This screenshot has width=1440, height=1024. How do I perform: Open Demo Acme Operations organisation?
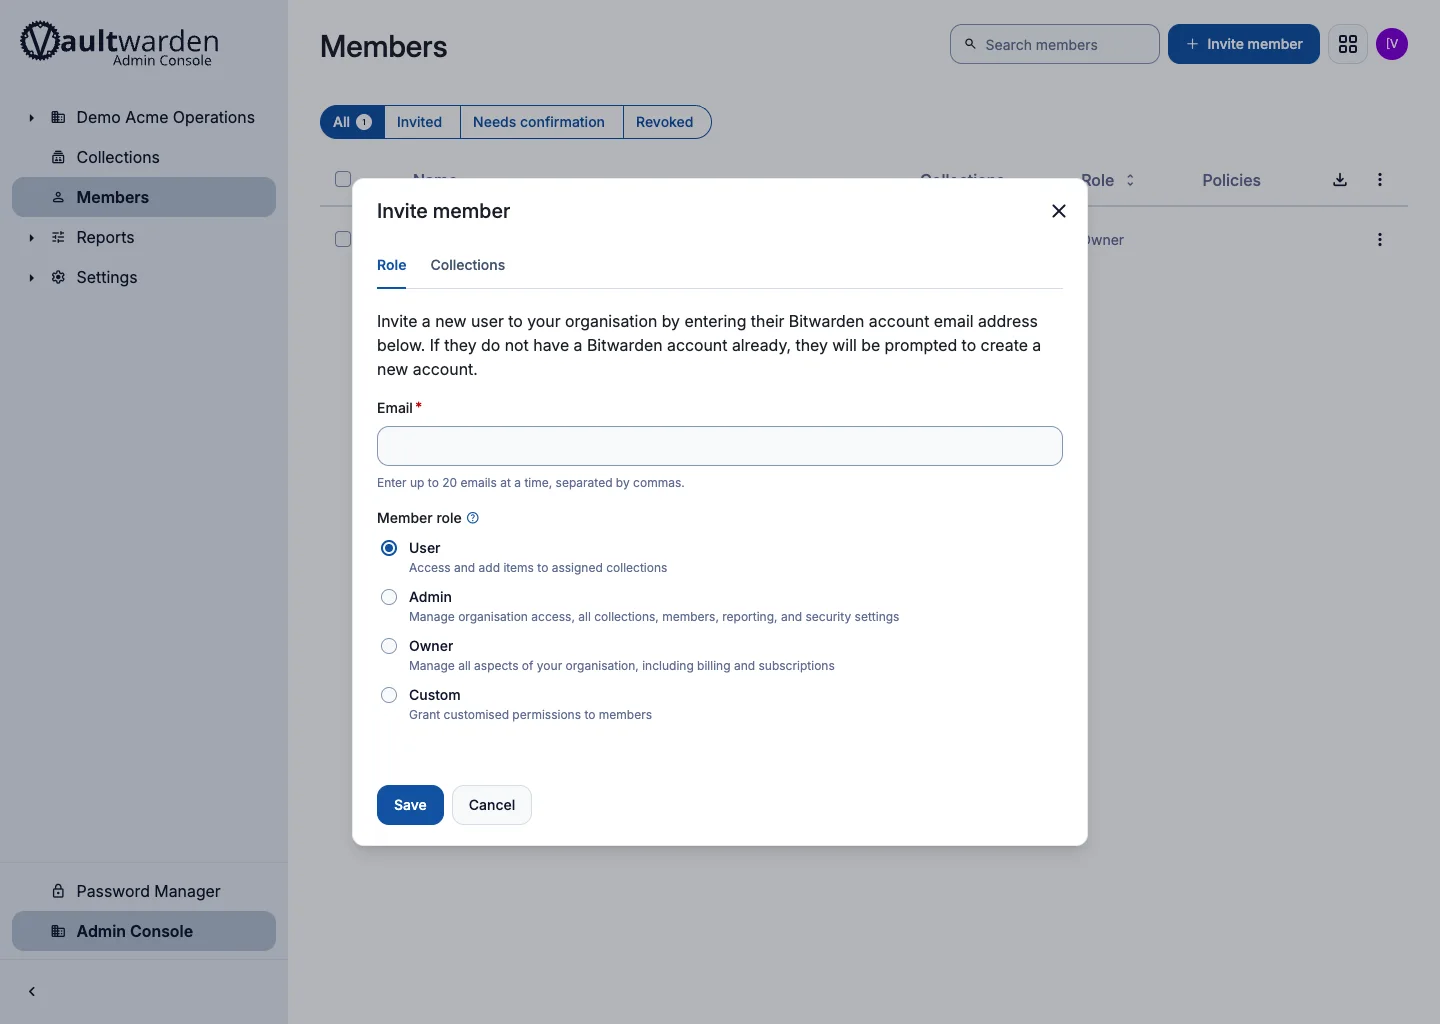pos(165,117)
